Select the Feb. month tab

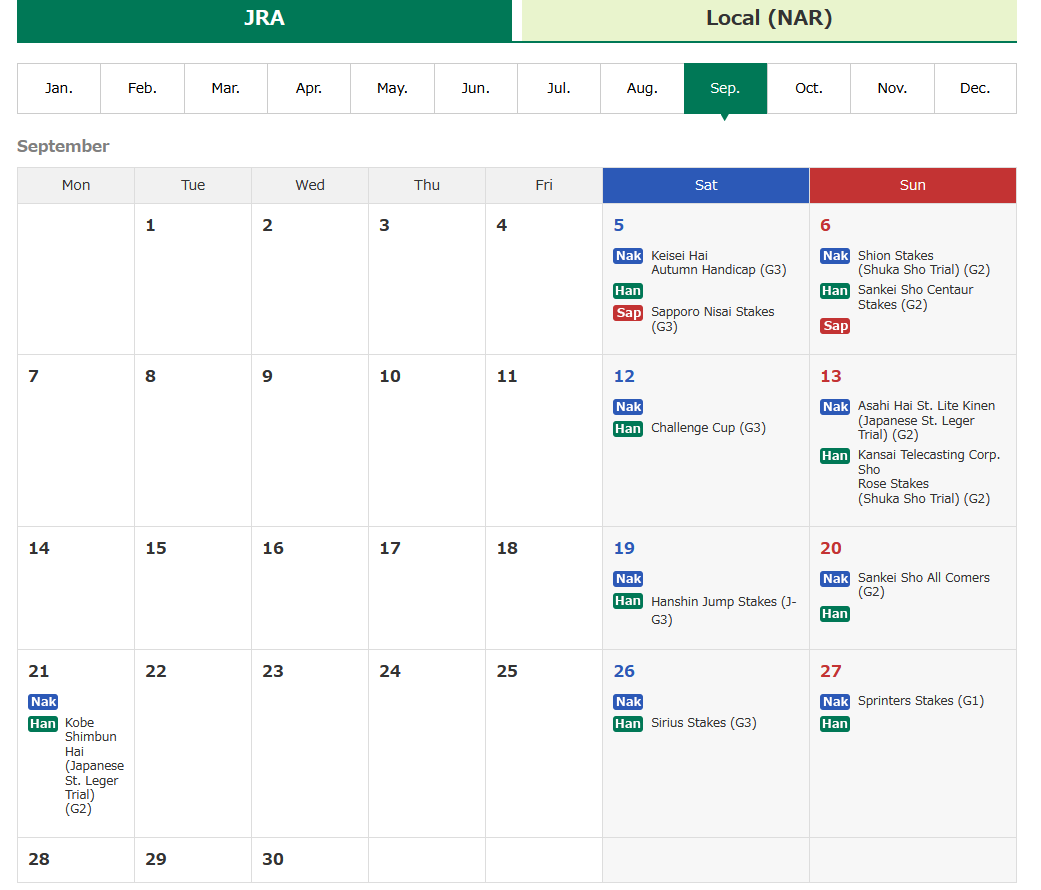pyautogui.click(x=142, y=88)
